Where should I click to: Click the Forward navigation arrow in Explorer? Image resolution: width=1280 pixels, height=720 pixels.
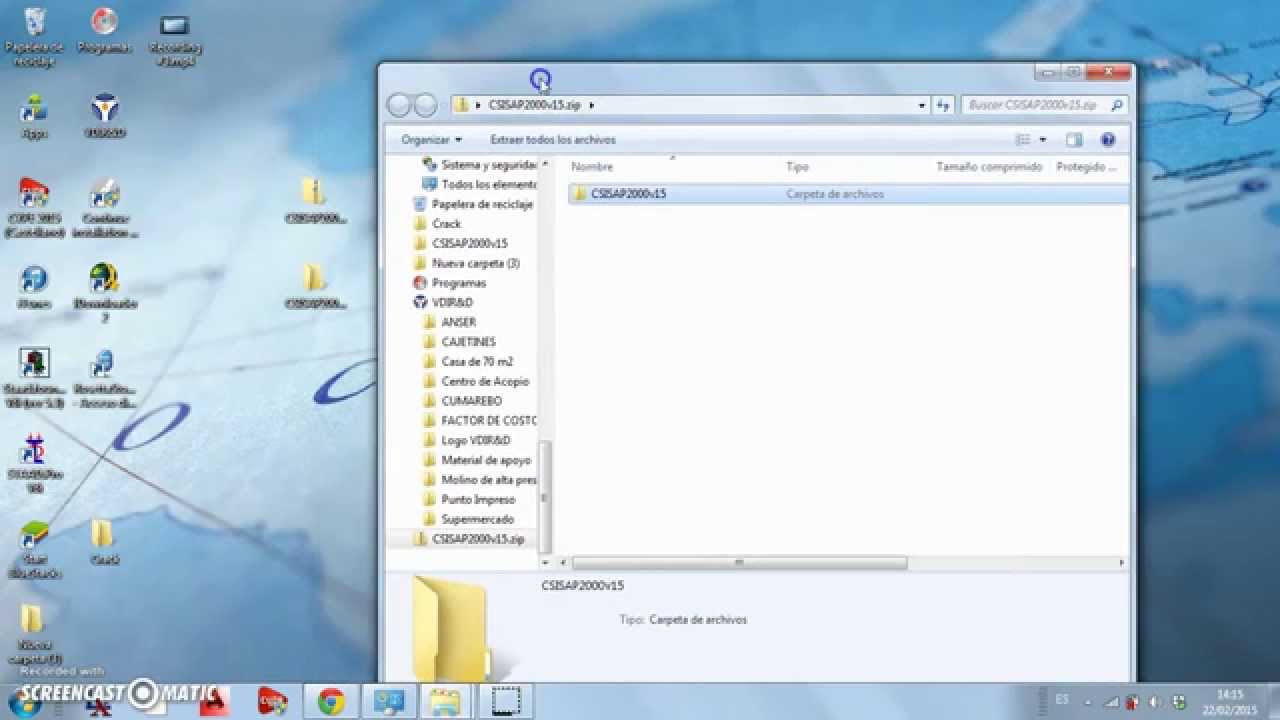point(425,105)
